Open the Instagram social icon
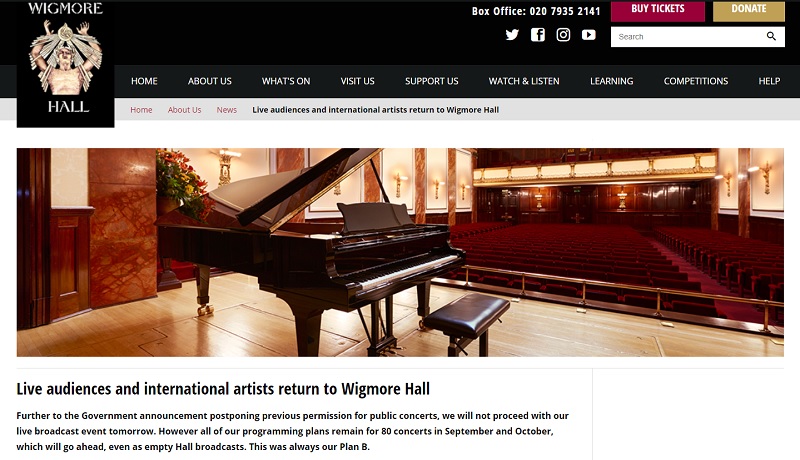800x460 pixels. 563,35
